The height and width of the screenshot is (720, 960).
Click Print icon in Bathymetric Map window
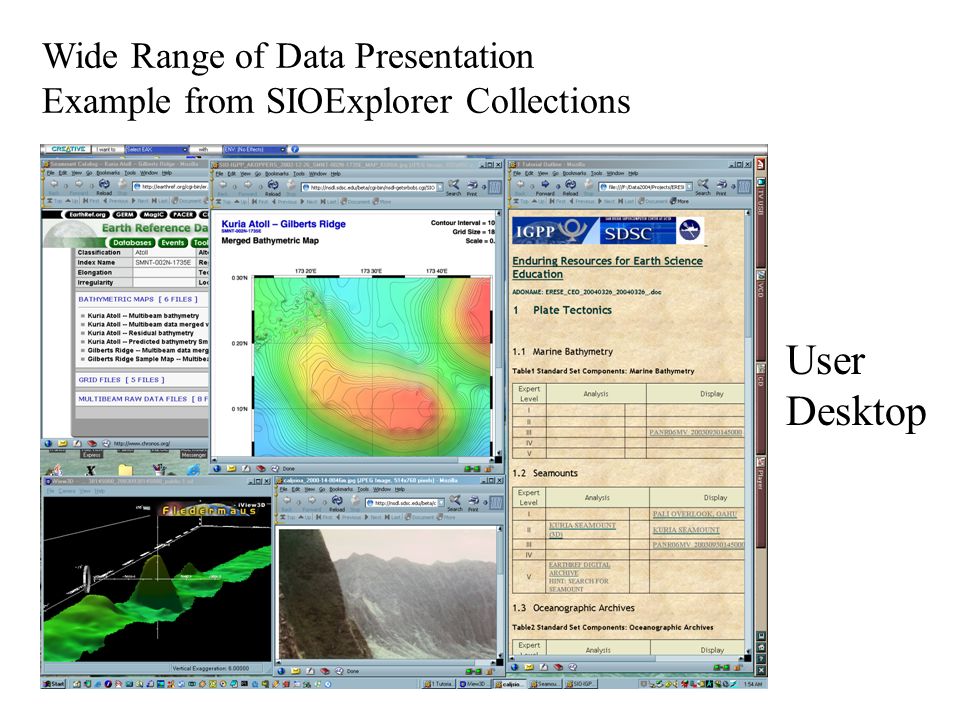coord(472,186)
